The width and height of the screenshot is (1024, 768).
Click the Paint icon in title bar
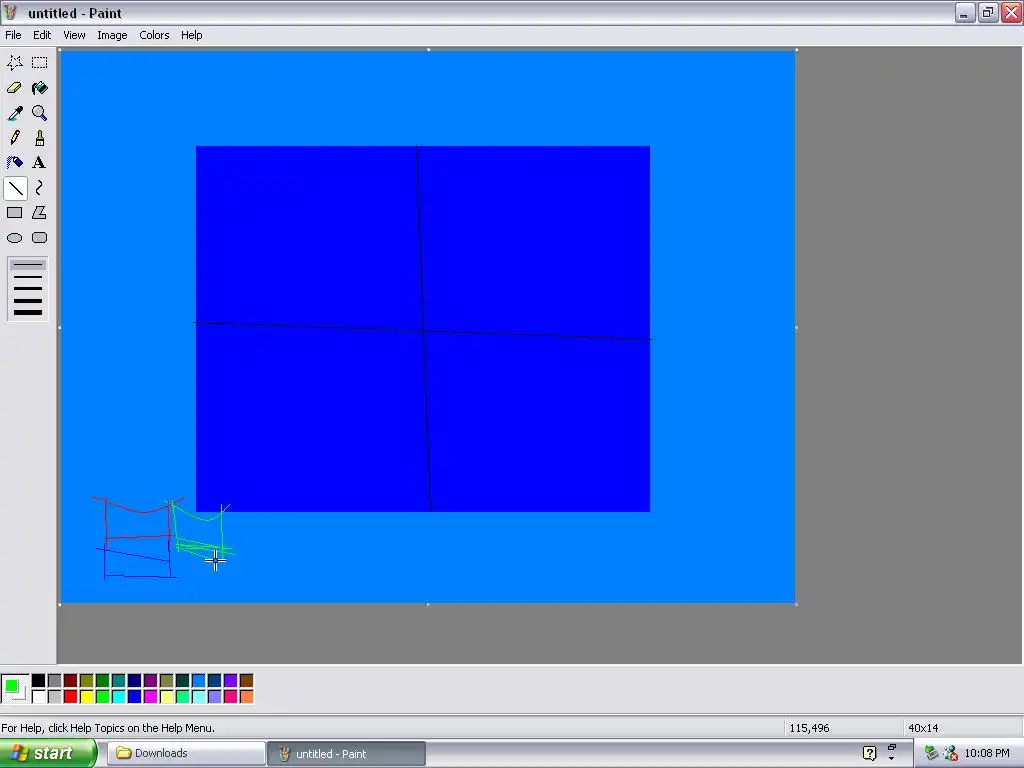pos(11,12)
